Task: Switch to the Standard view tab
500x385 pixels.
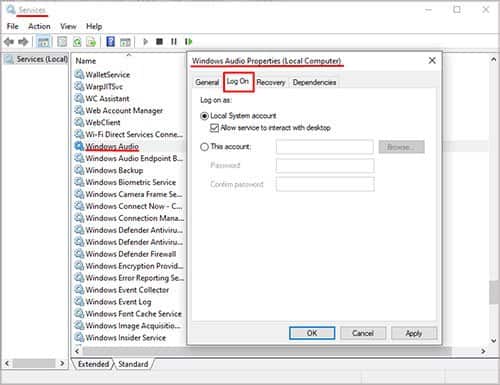Action: coord(133,364)
